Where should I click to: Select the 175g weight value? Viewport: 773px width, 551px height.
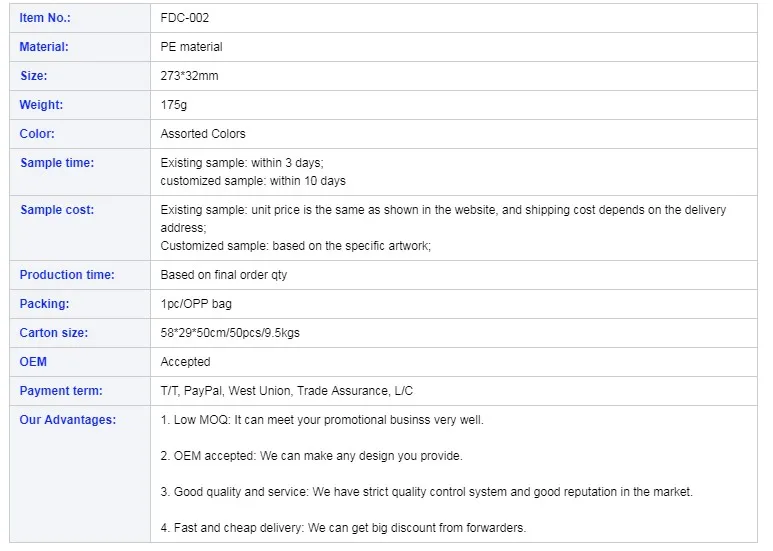pos(174,105)
